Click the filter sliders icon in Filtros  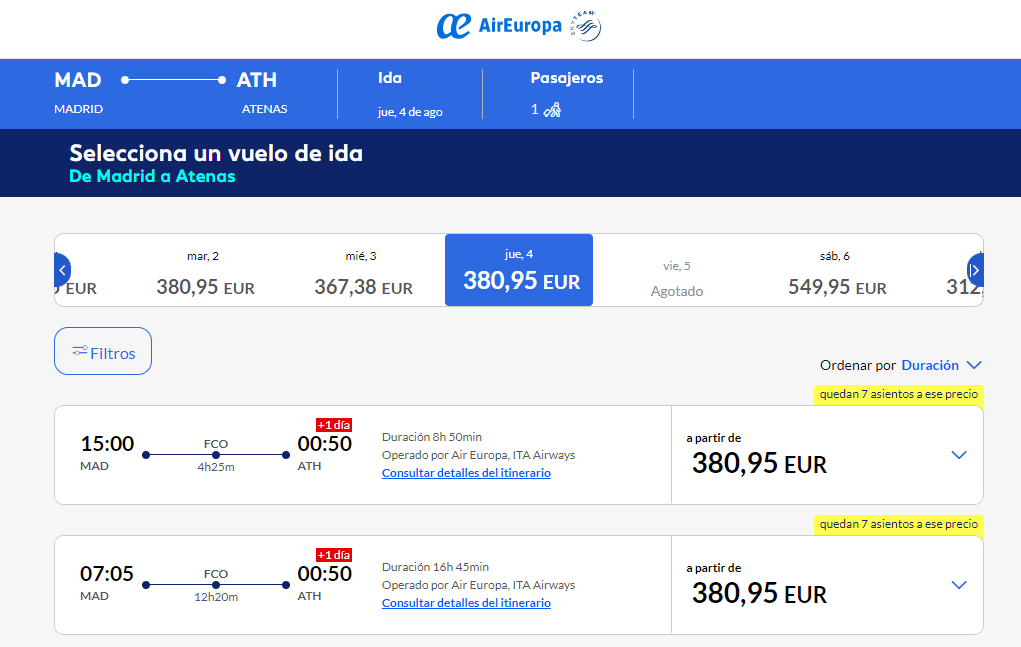[x=79, y=351]
